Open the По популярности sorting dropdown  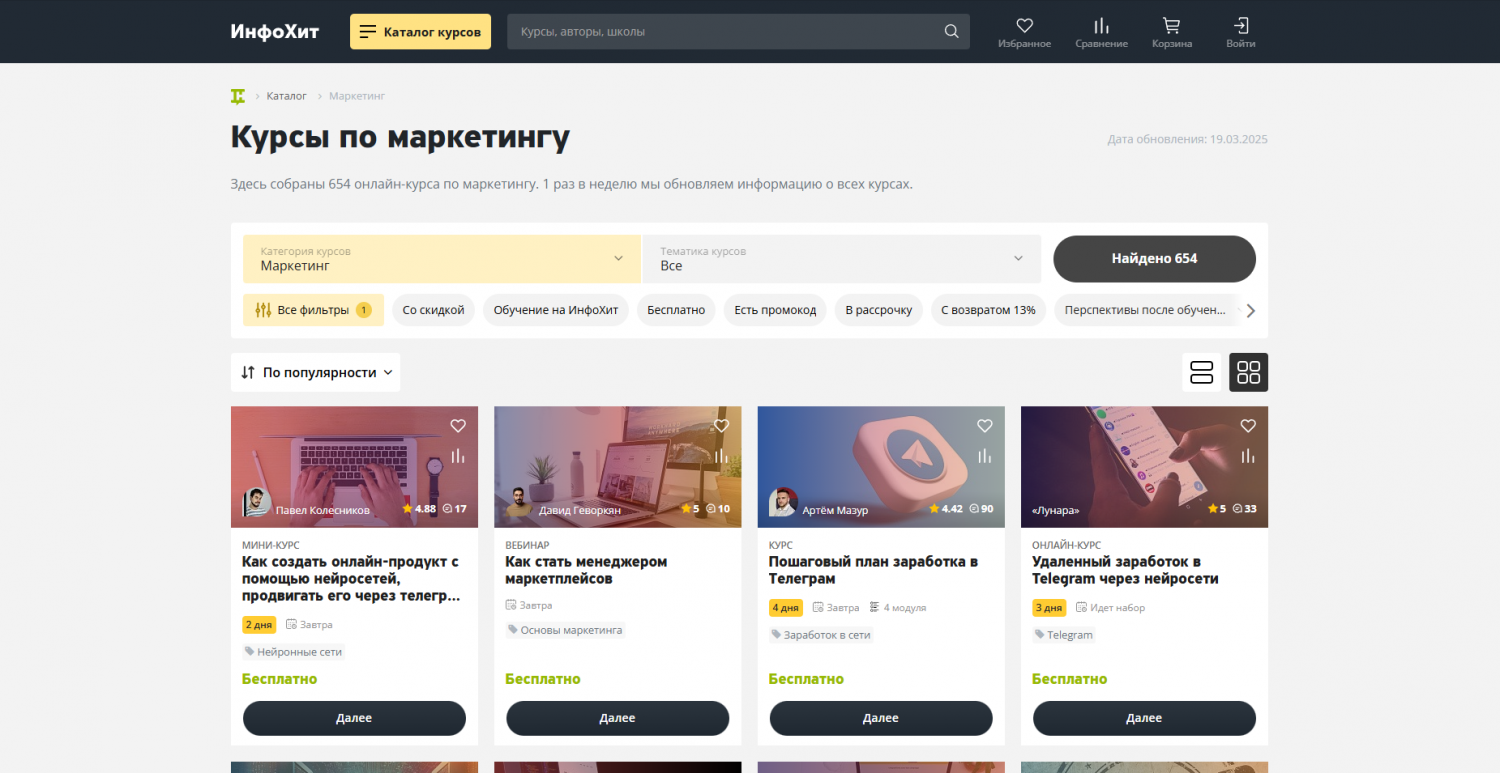click(315, 372)
